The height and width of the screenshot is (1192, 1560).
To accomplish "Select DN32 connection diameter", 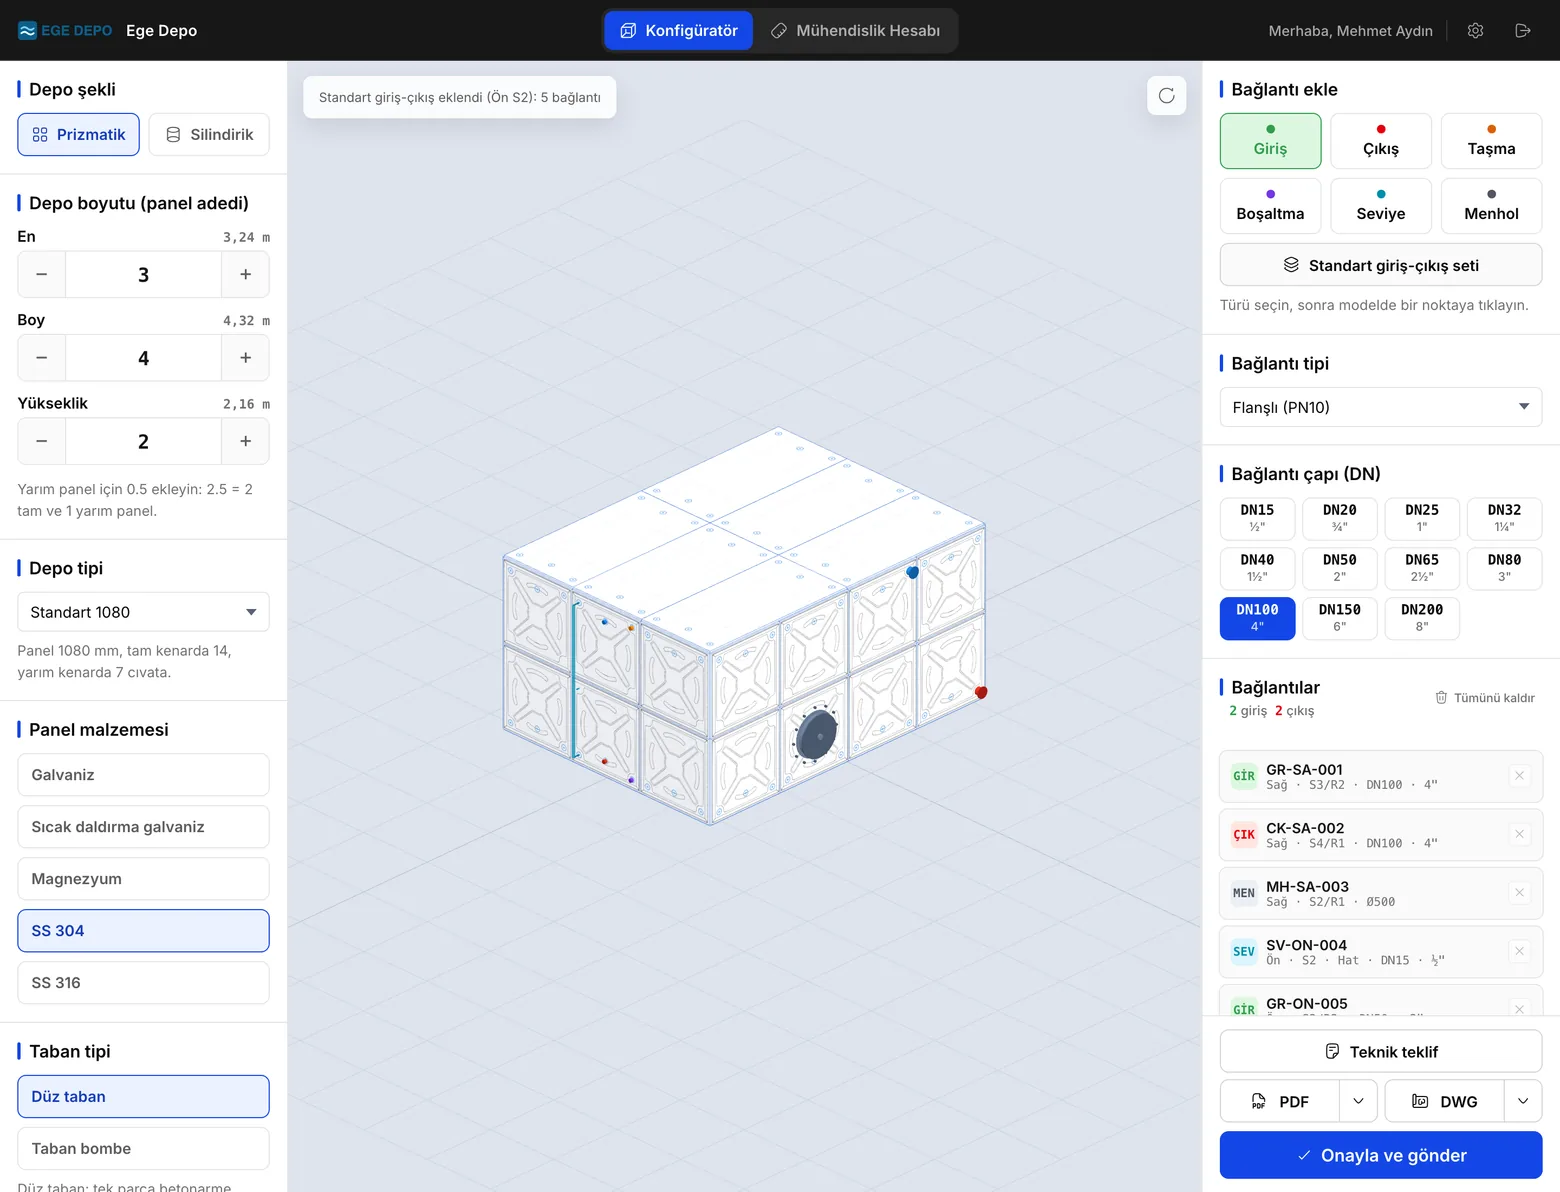I will 1504,518.
